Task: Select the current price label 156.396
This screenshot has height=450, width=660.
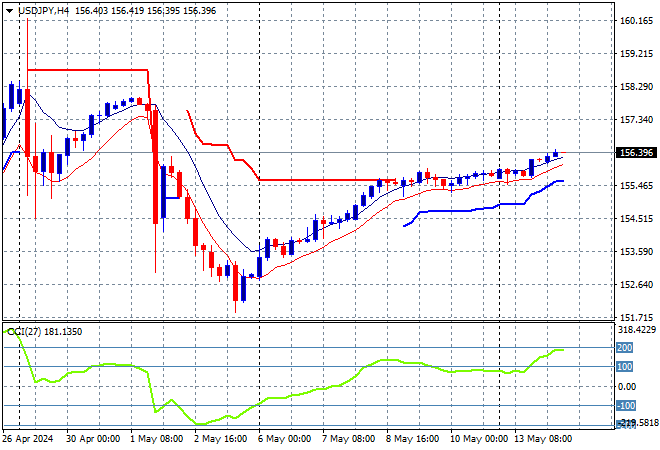Action: pos(636,153)
